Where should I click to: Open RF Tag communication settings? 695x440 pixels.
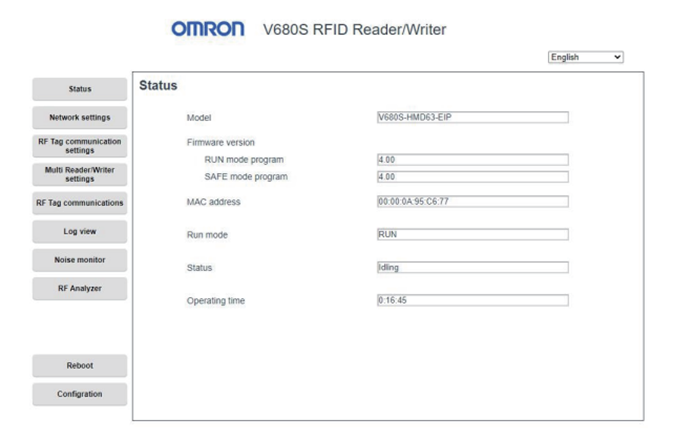tap(80, 146)
